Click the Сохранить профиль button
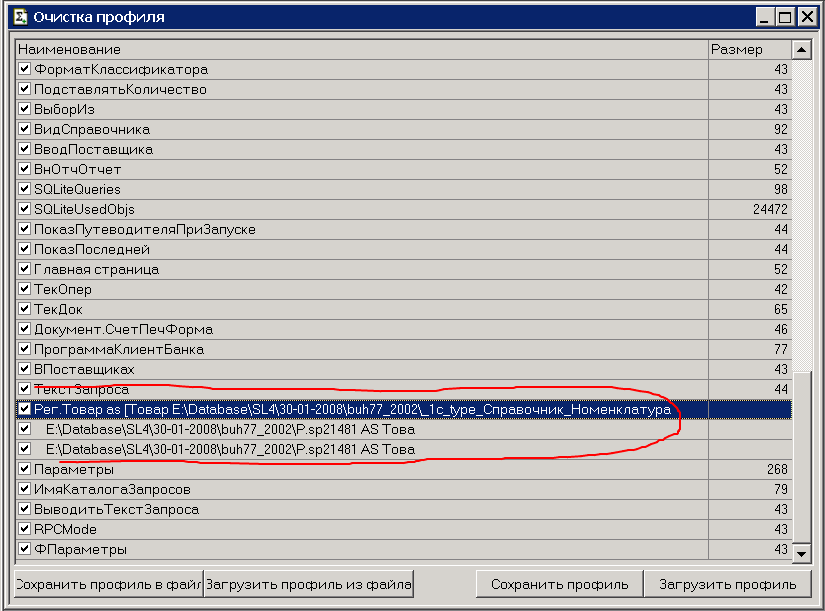 coord(559,584)
